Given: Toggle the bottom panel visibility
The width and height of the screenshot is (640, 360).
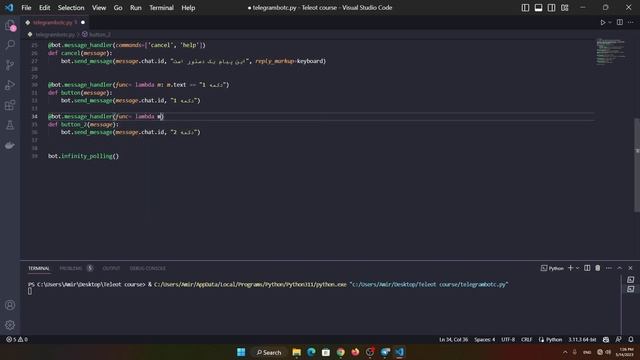Looking at the screenshot, I should coord(538,8).
